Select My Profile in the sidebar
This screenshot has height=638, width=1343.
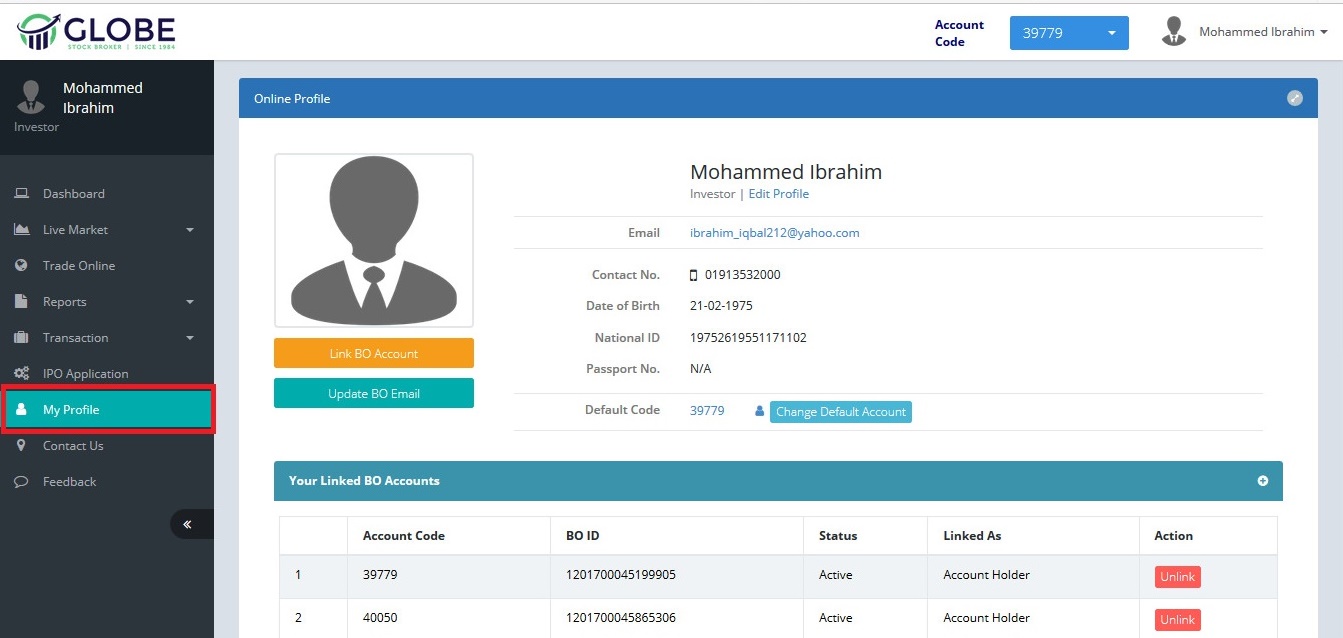click(107, 410)
